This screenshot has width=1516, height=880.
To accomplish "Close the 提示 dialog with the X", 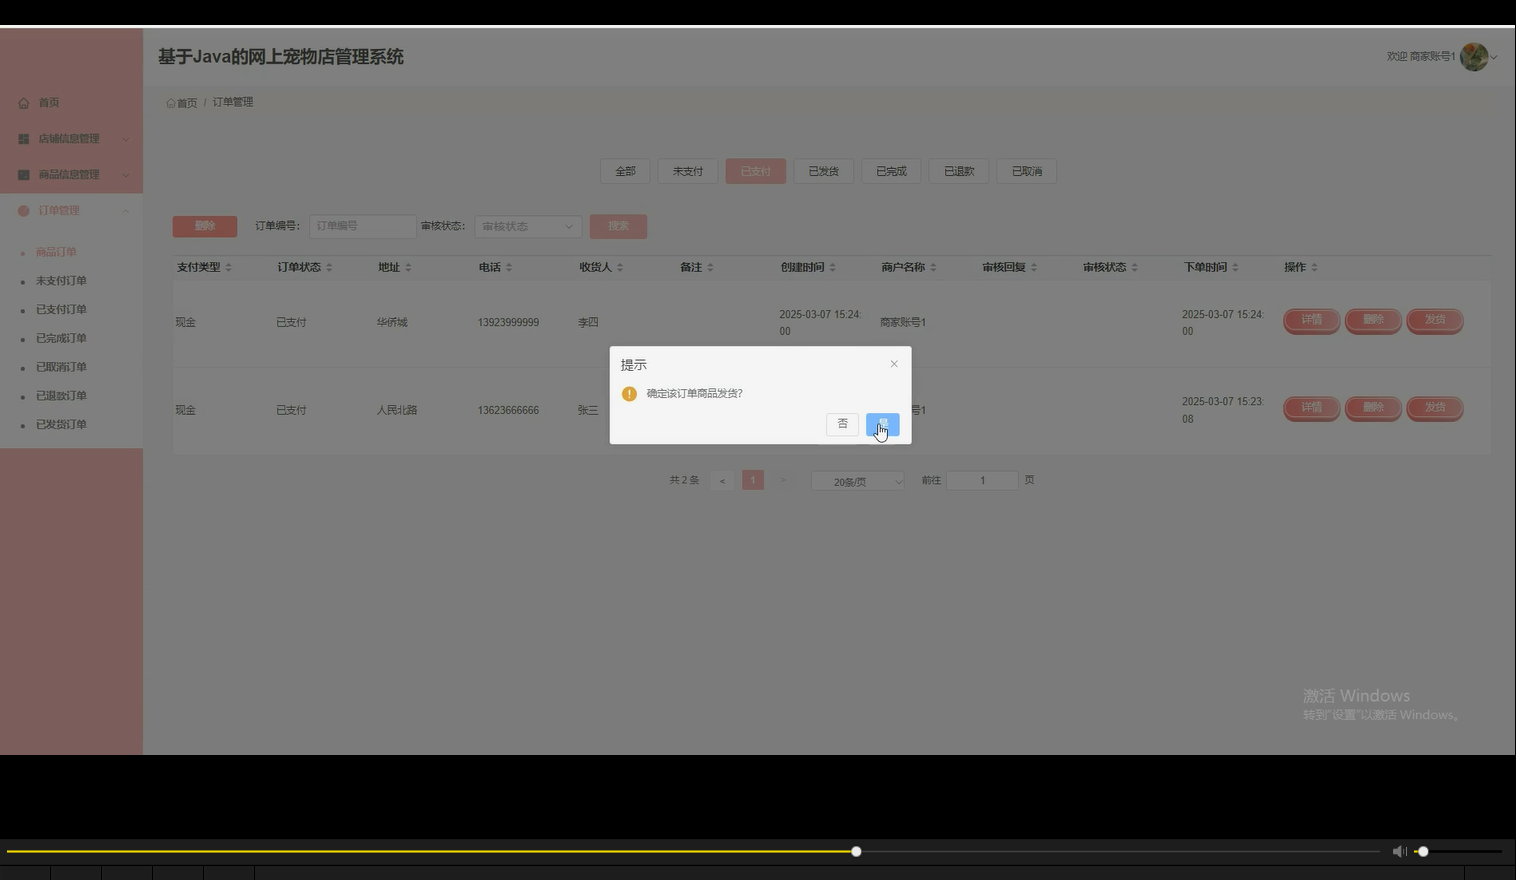I will tap(894, 364).
